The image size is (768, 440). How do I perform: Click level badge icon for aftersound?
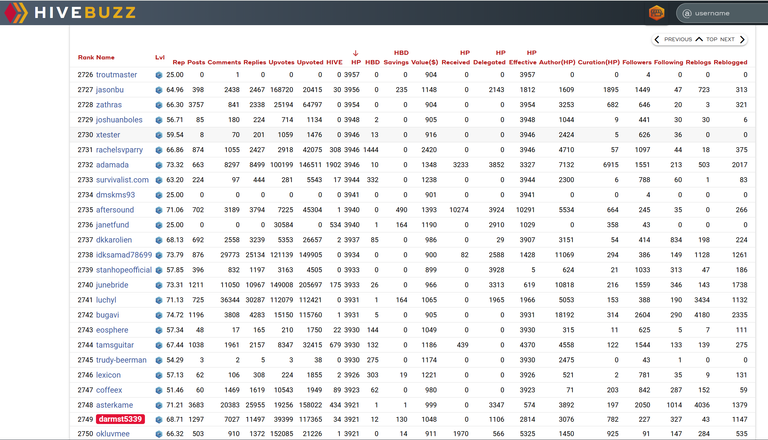tap(159, 210)
